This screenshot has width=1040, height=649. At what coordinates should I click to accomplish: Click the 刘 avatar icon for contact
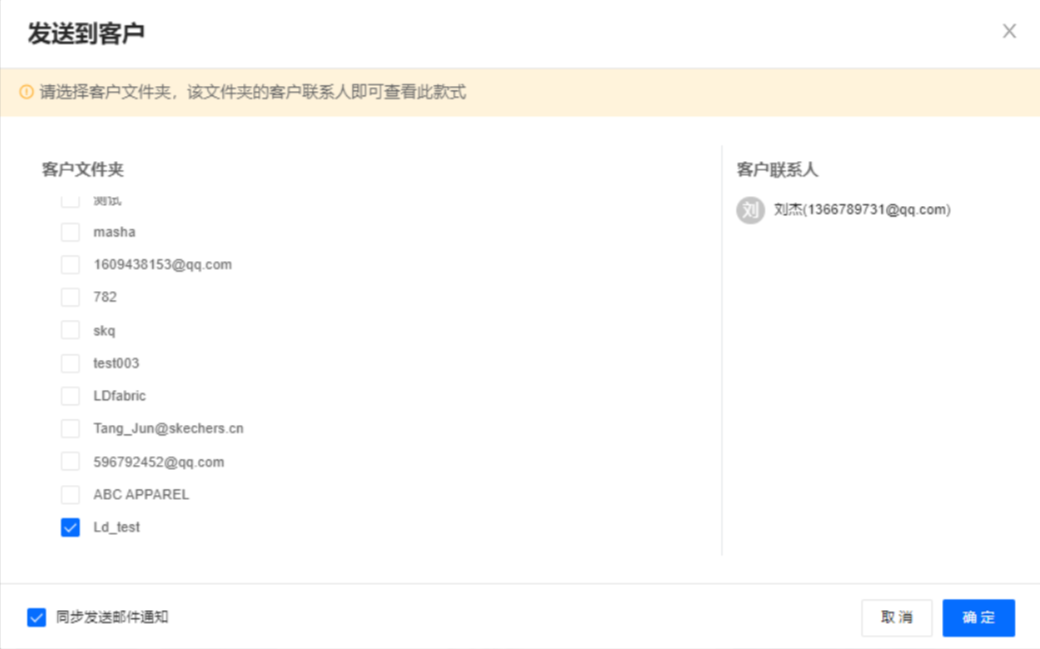[x=750, y=210]
